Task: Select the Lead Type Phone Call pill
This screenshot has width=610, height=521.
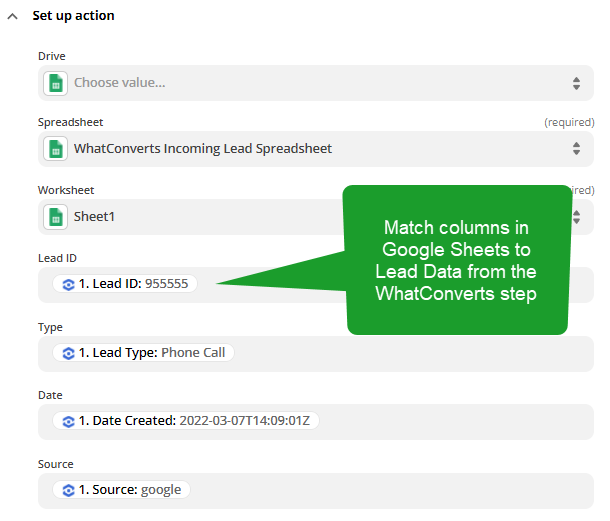Action: [143, 353]
